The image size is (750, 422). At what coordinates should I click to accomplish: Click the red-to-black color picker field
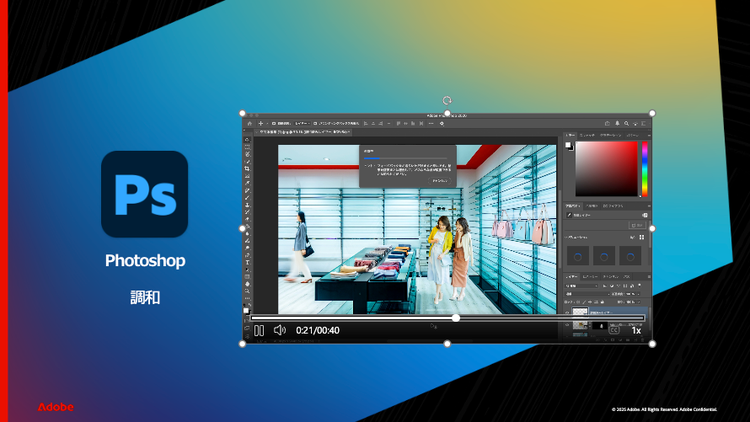(606, 168)
